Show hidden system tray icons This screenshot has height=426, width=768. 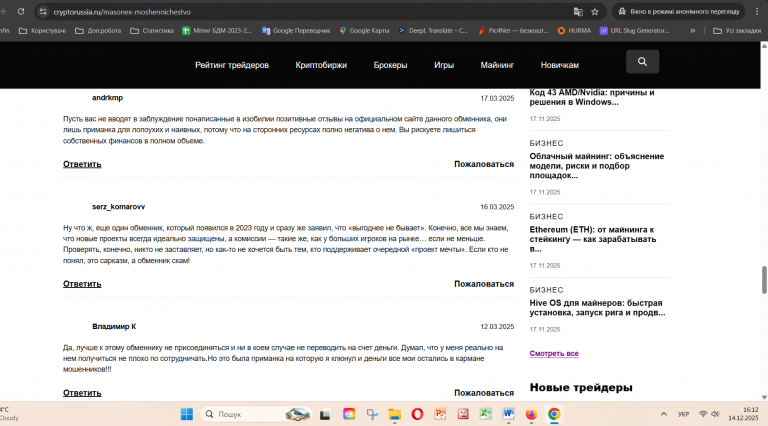[664, 414]
